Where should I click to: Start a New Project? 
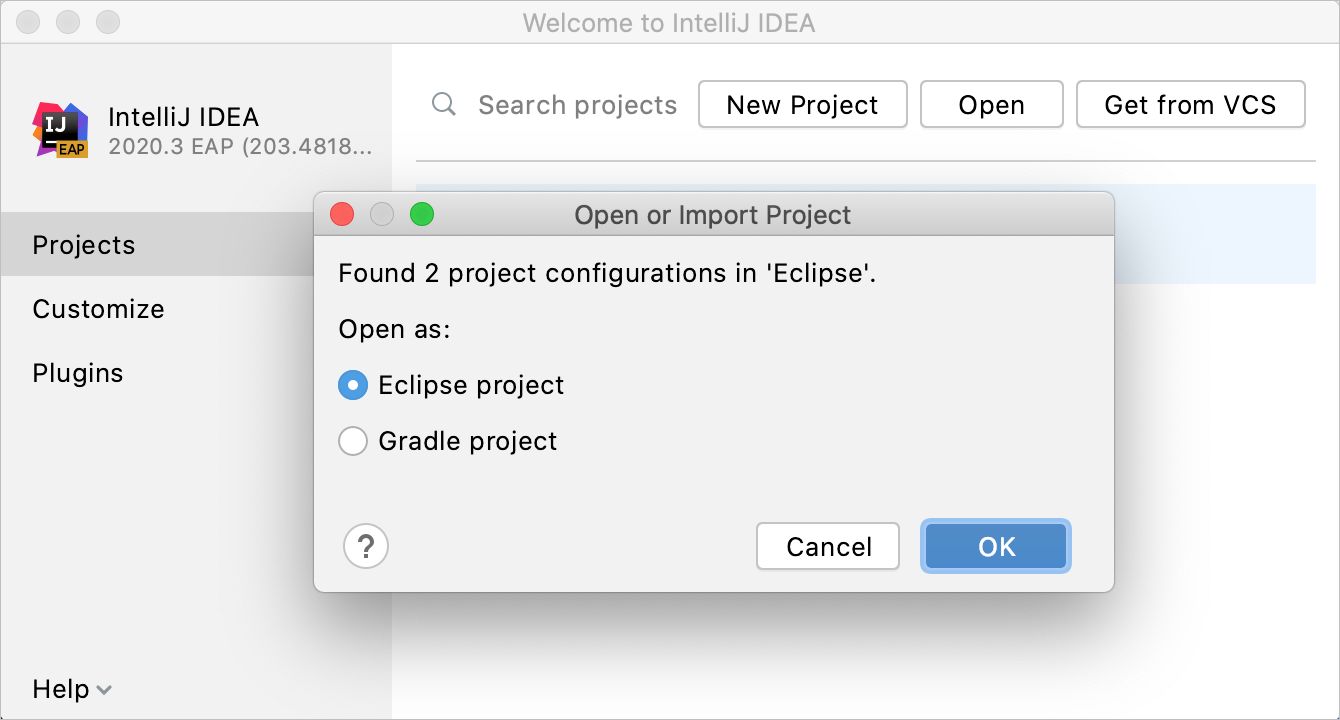pos(802,104)
